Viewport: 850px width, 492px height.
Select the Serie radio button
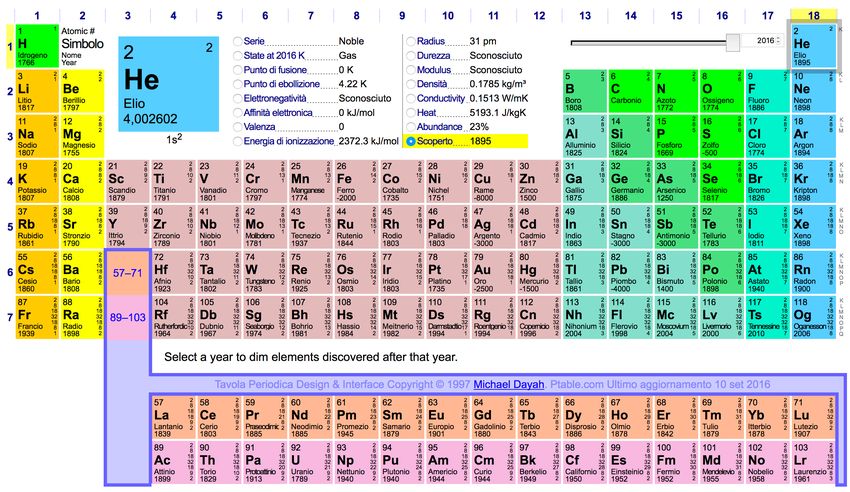point(237,41)
